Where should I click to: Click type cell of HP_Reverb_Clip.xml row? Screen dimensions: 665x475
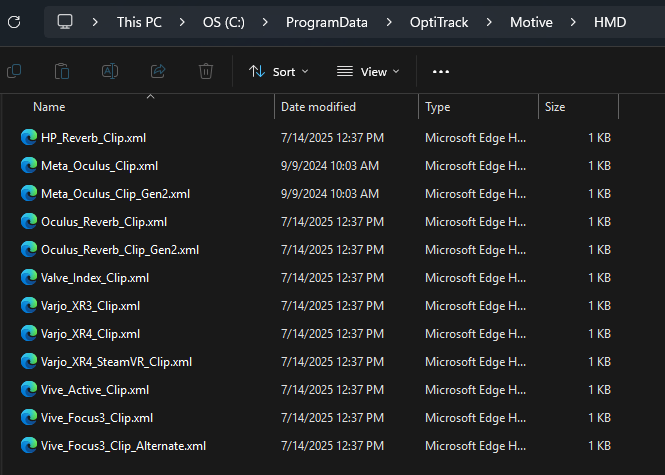coord(475,138)
